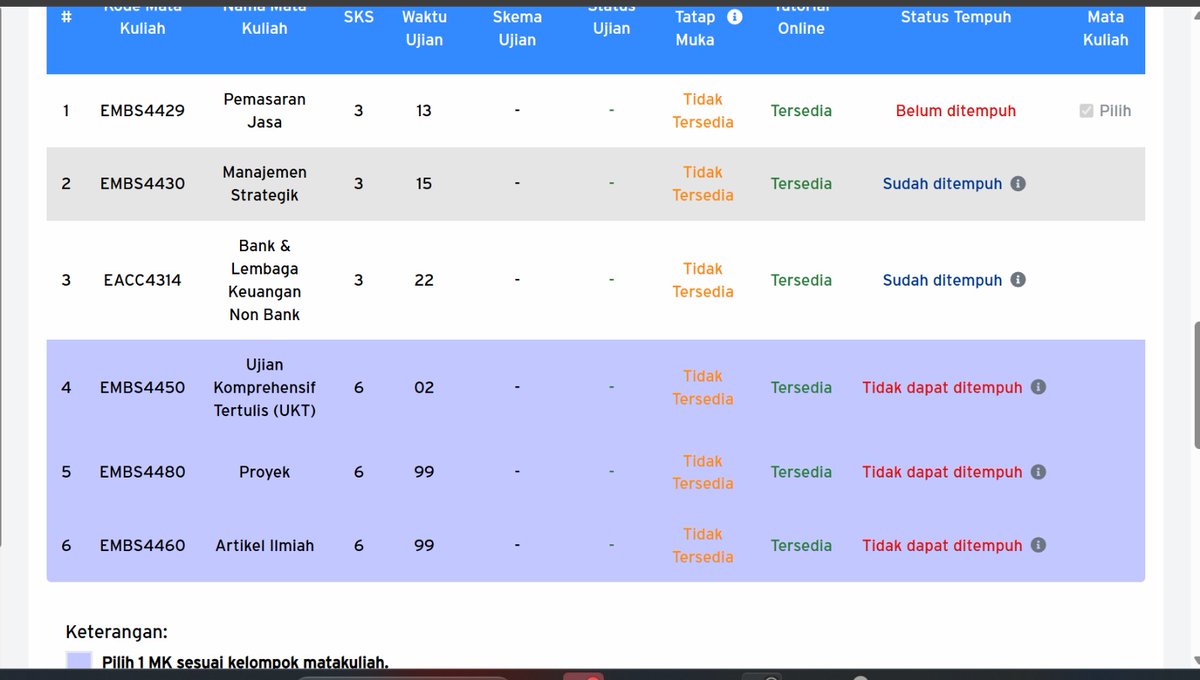Select the course name Manajemen Strategik

click(x=265, y=184)
